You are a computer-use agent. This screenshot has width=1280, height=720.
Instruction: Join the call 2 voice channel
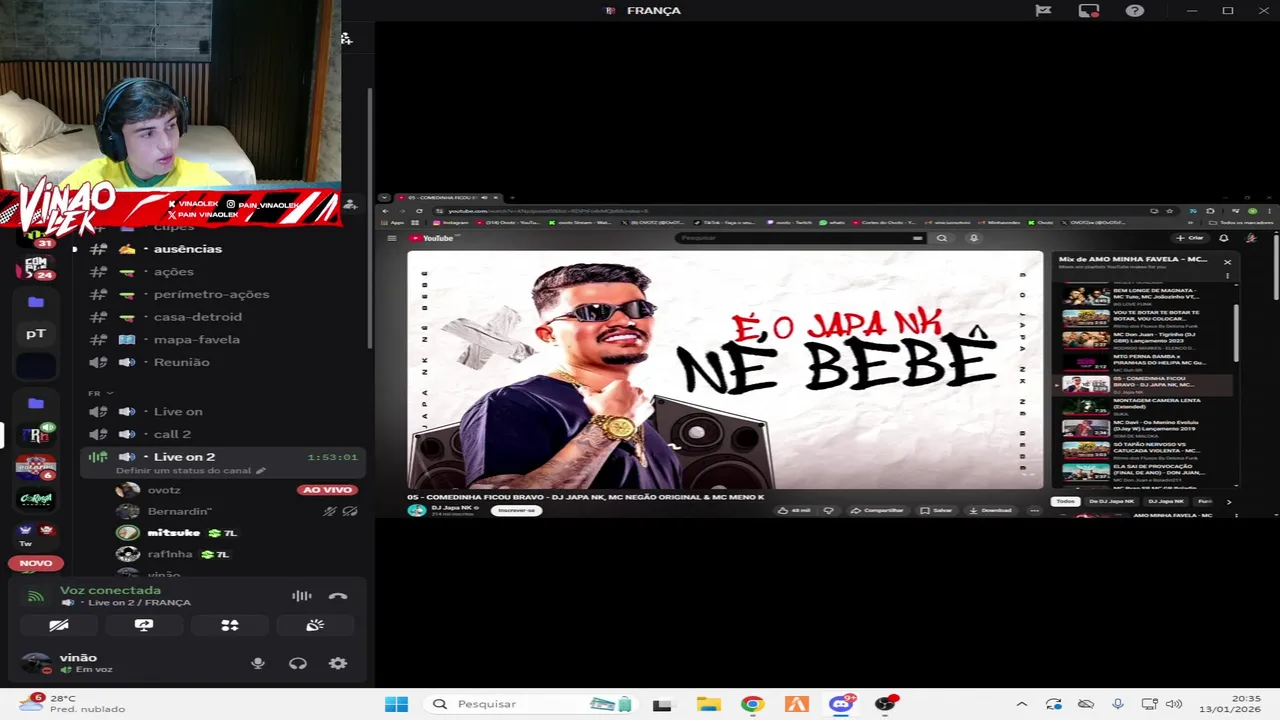coord(172,434)
